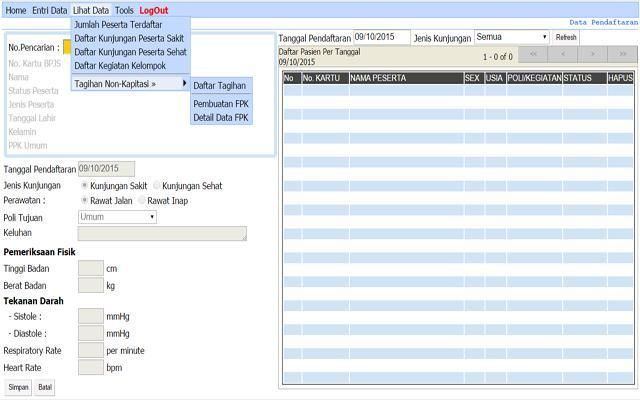
Task: Select Kunjungan Sehat radio button
Action: coord(156,185)
